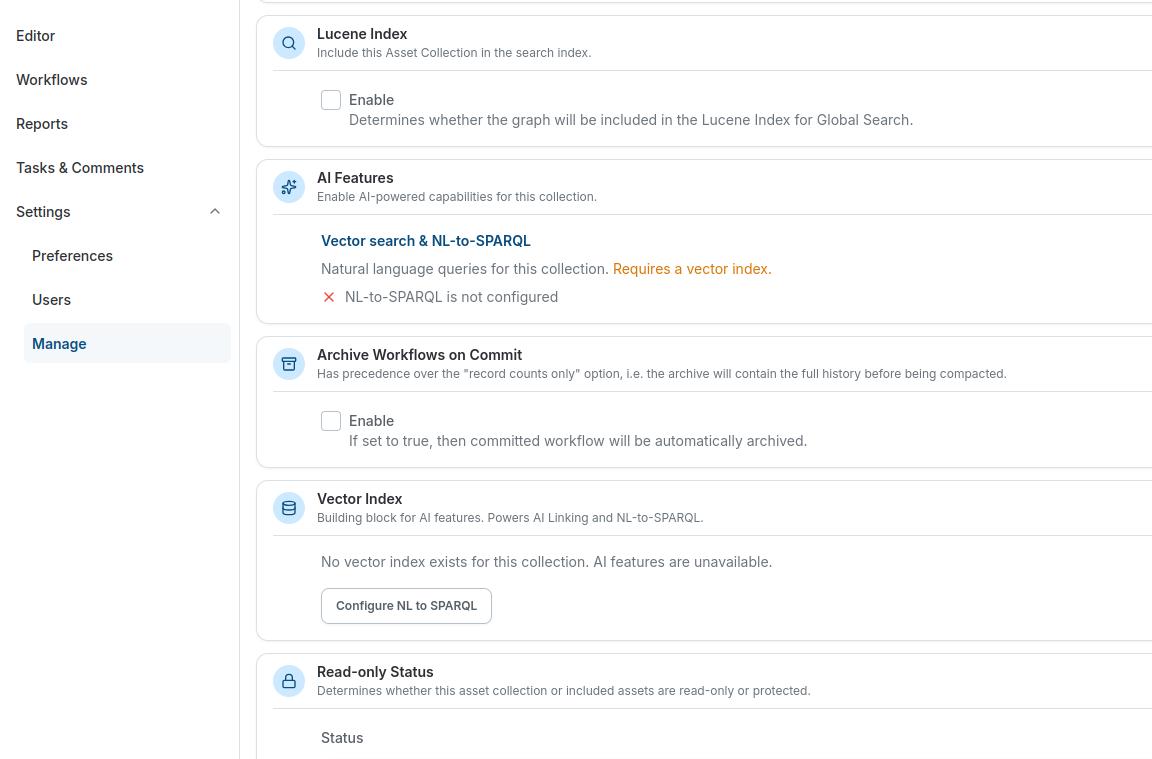Image resolution: width=1152 pixels, height=759 pixels.
Task: Click 'If set to true' archive description
Action: [x=578, y=441]
